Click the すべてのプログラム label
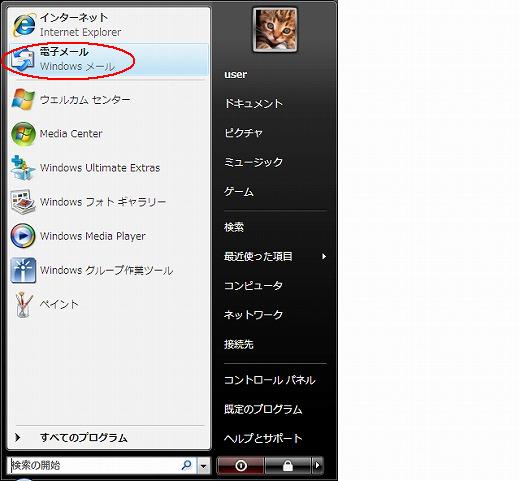The image size is (520, 481). (x=84, y=437)
